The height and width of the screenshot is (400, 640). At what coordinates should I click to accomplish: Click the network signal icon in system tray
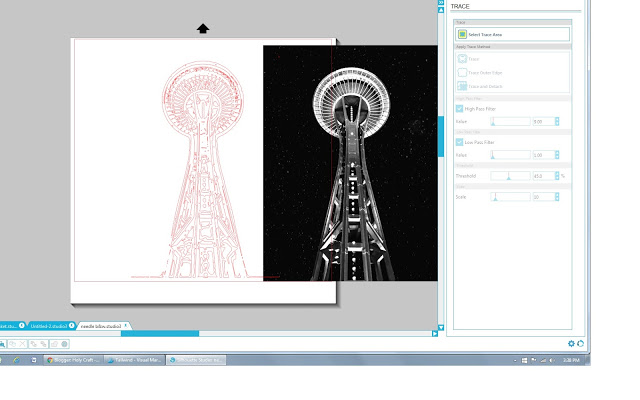543,360
